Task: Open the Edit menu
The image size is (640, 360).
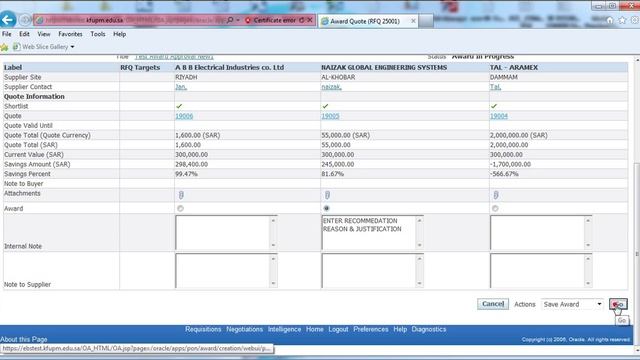Action: [x=24, y=34]
